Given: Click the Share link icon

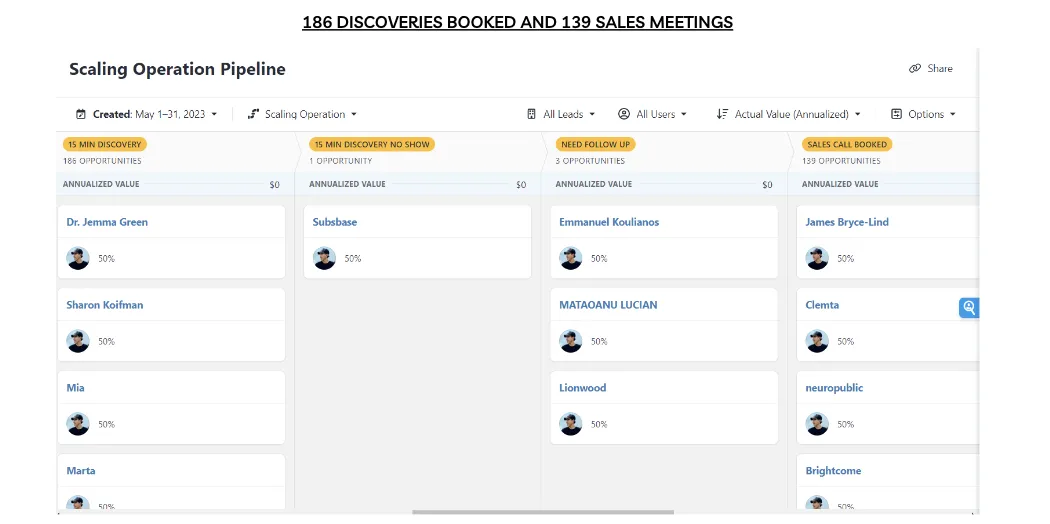Looking at the screenshot, I should pyautogui.click(x=914, y=69).
